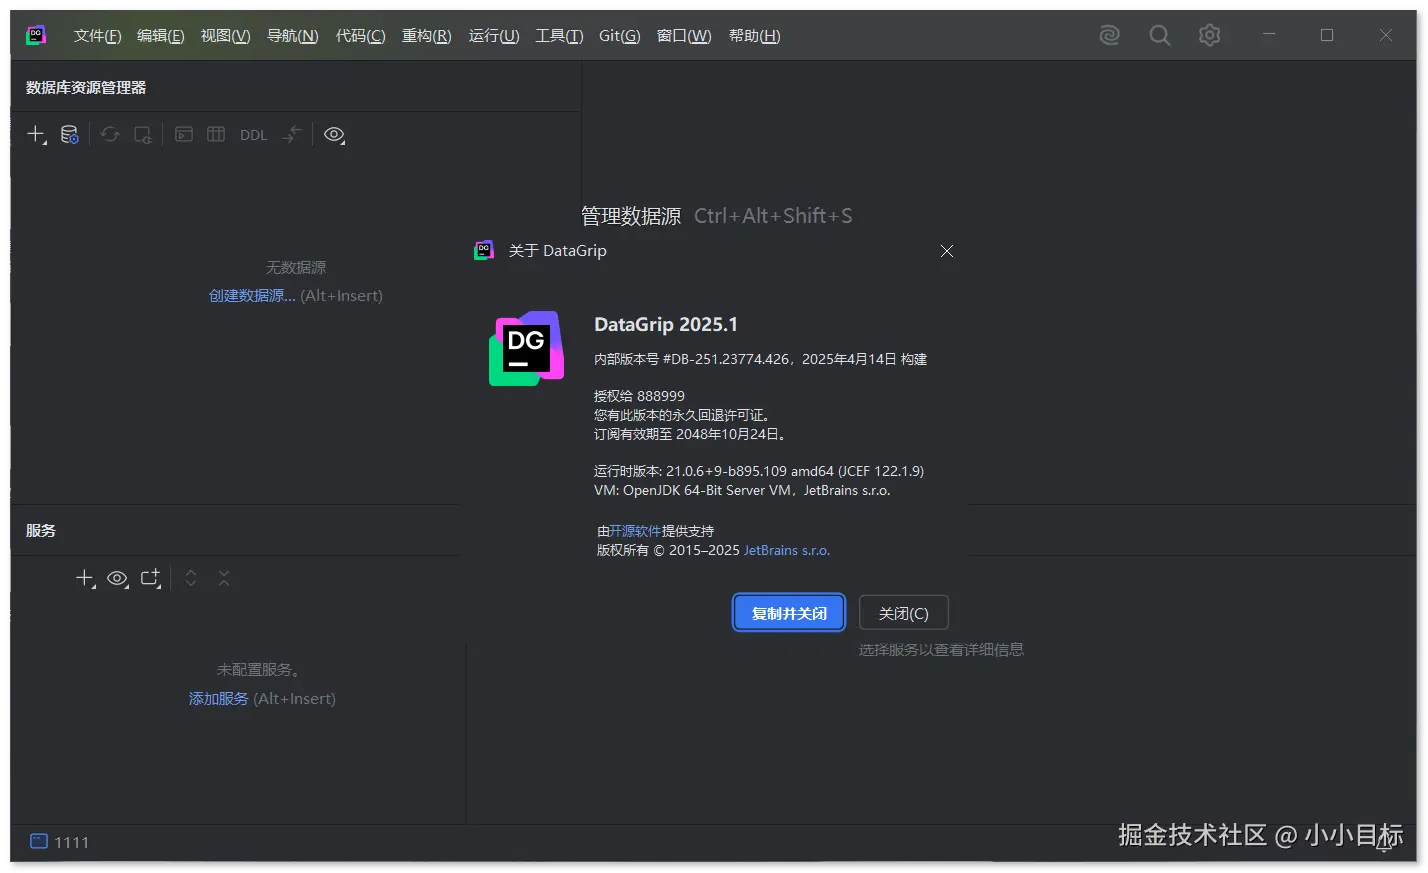Click the 运行时版本 21.0.6+9-b895.109 line
Screen dimensions: 1428x873
[x=759, y=471]
